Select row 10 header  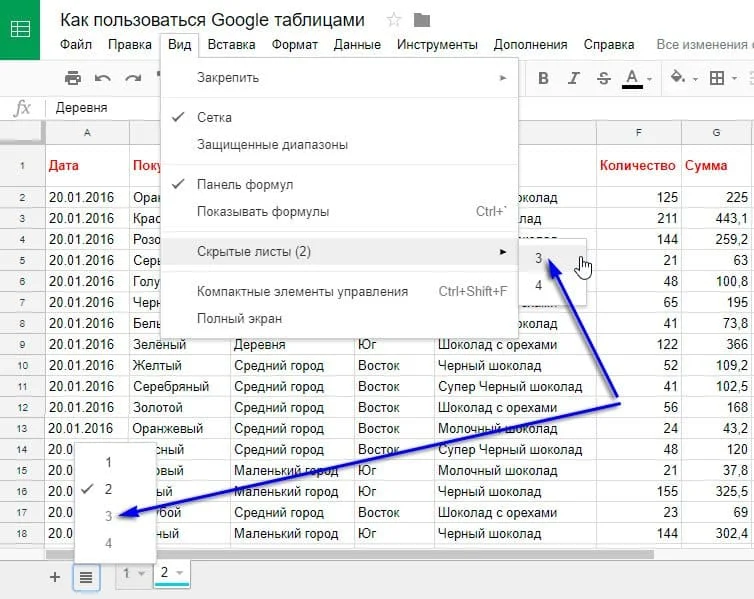pyautogui.click(x=23, y=365)
